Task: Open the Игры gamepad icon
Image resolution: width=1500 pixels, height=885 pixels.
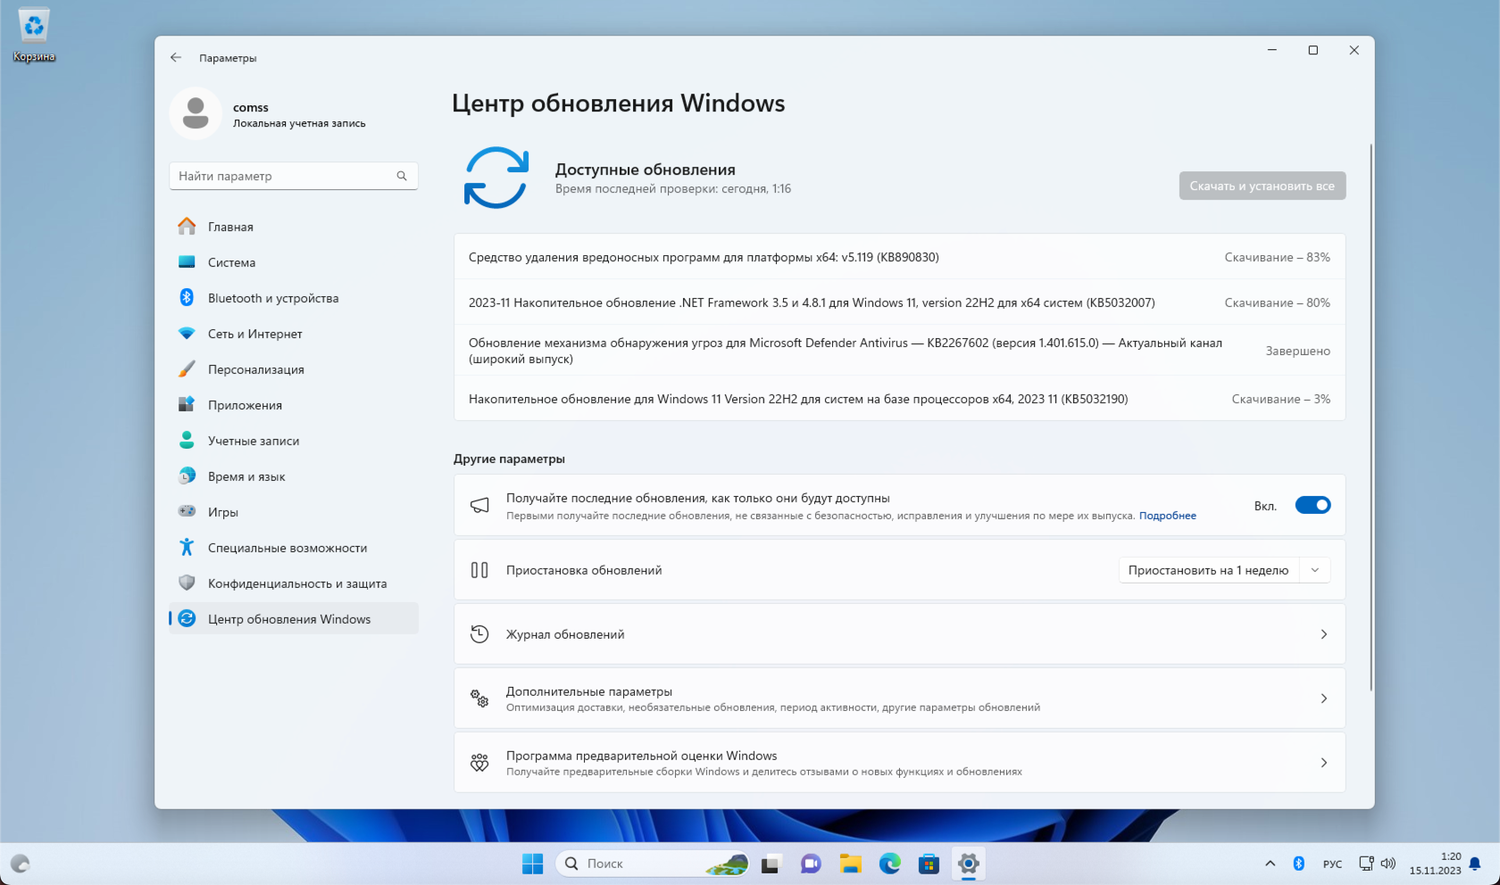Action: (187, 512)
